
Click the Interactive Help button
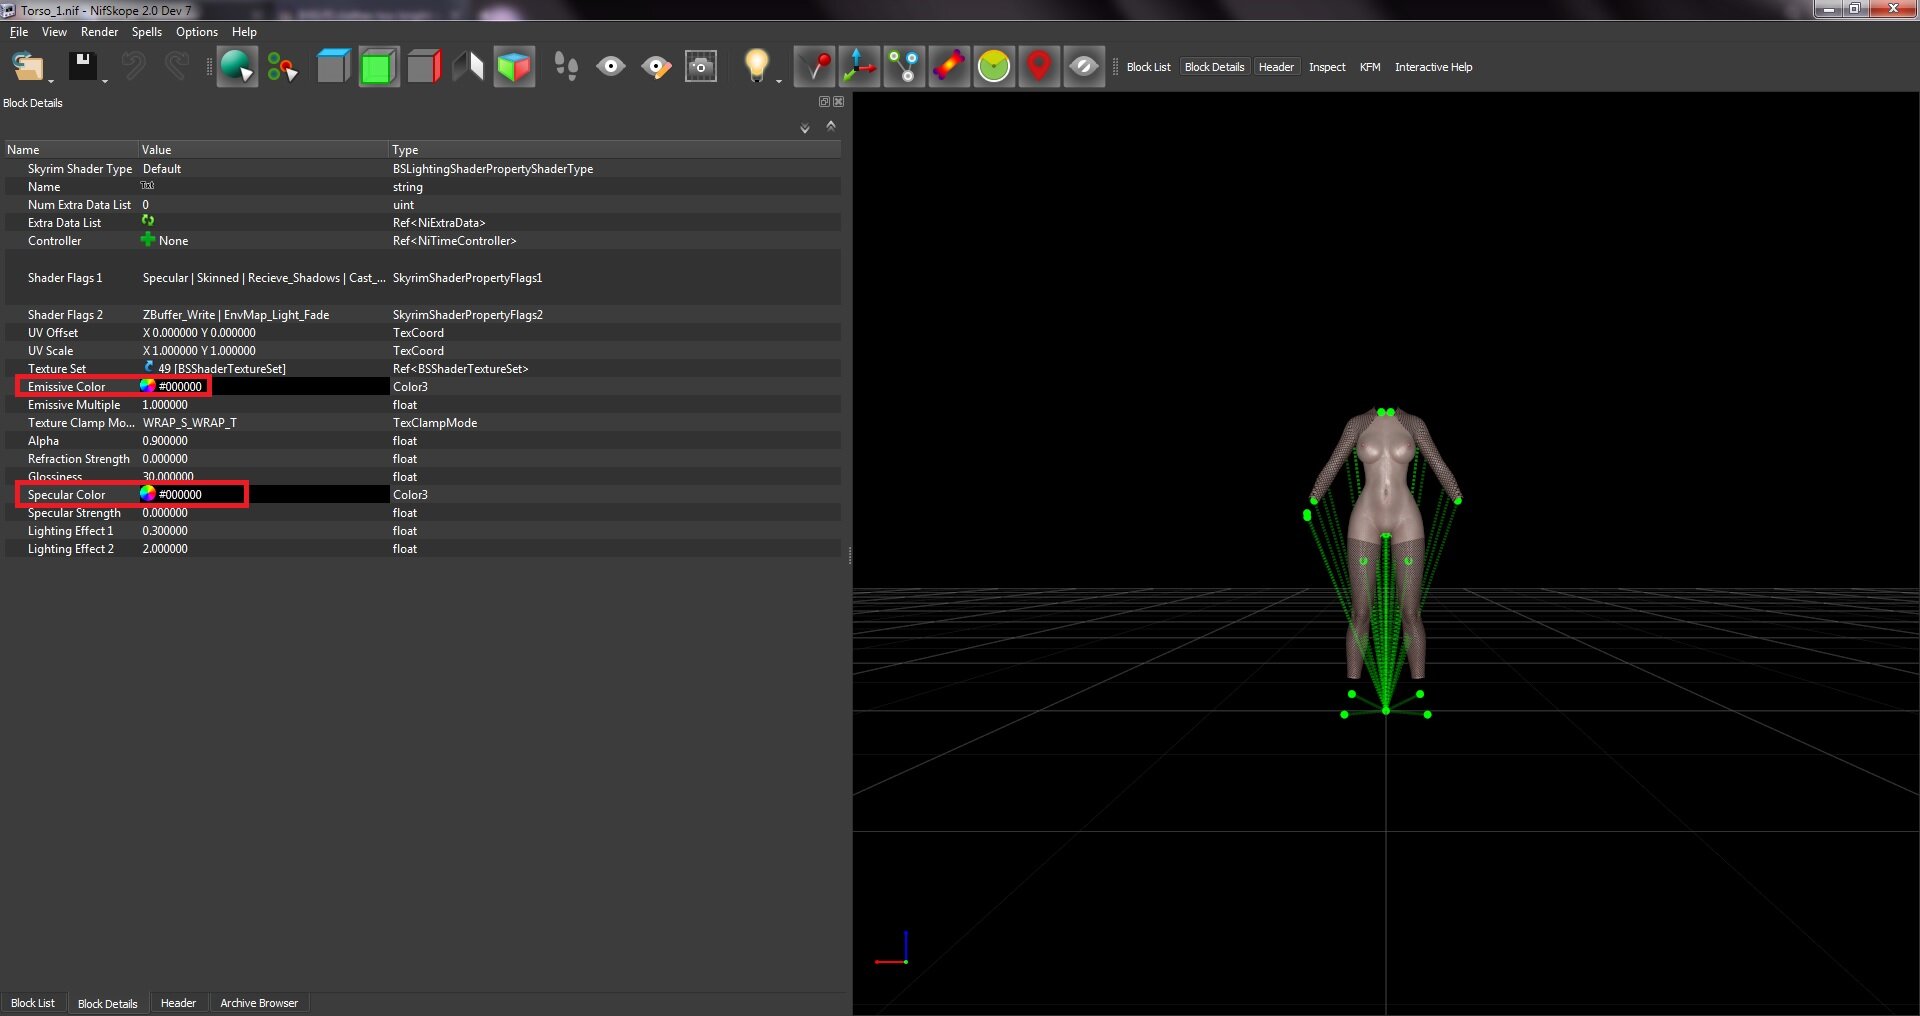[1433, 67]
